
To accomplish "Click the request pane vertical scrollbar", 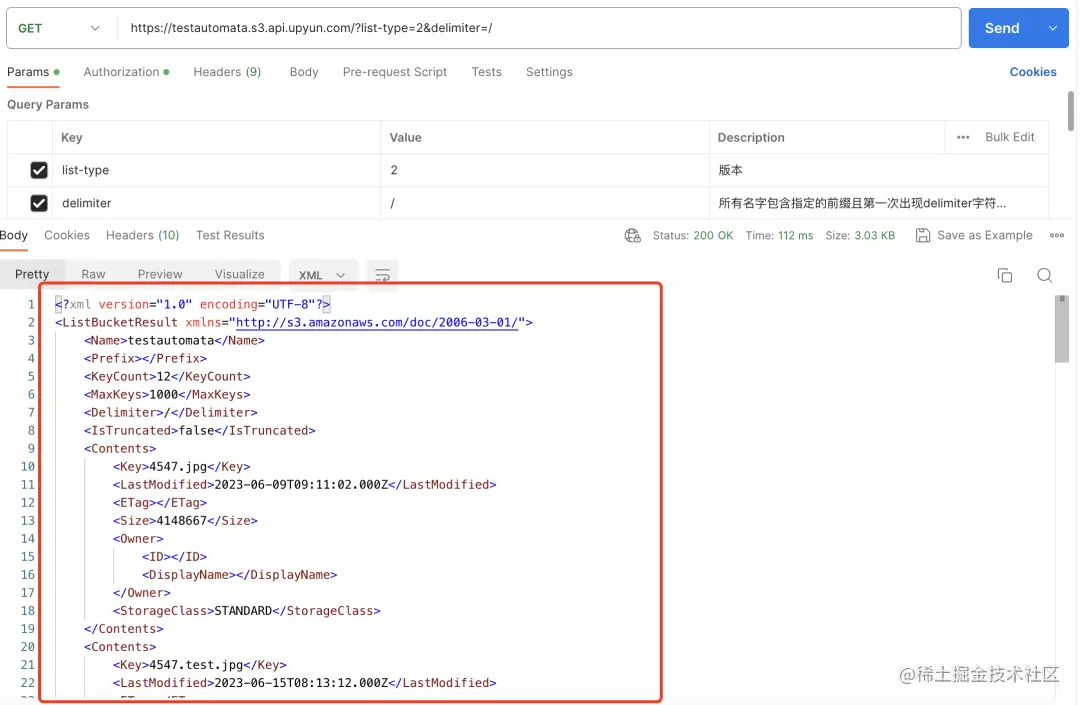I will coord(1070,111).
